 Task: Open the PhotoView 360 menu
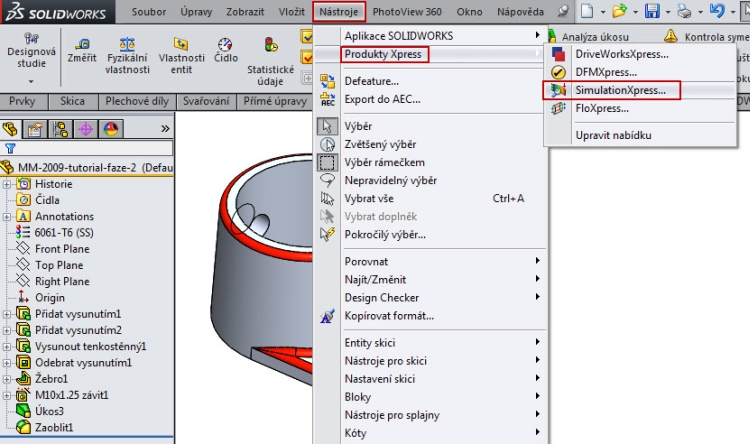[407, 11]
